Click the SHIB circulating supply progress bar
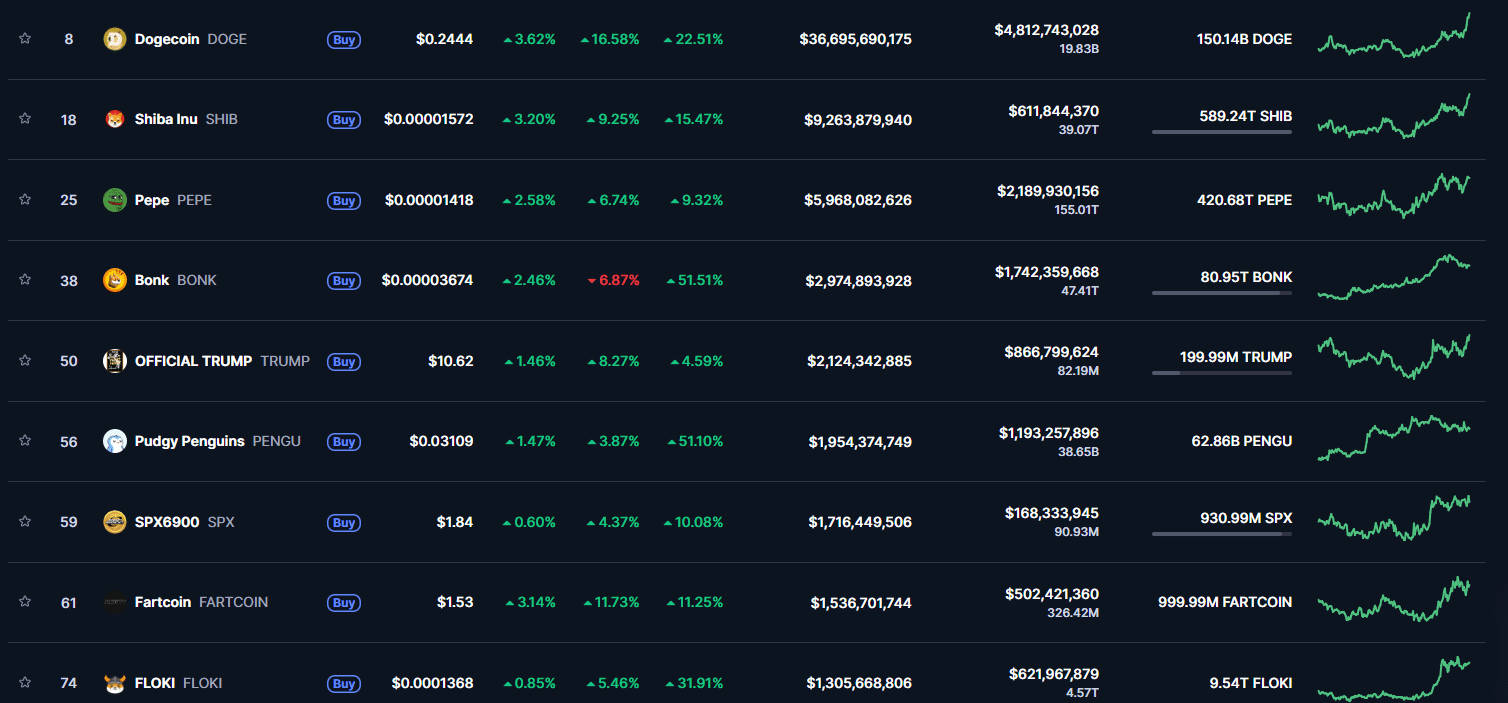 tap(1221, 132)
